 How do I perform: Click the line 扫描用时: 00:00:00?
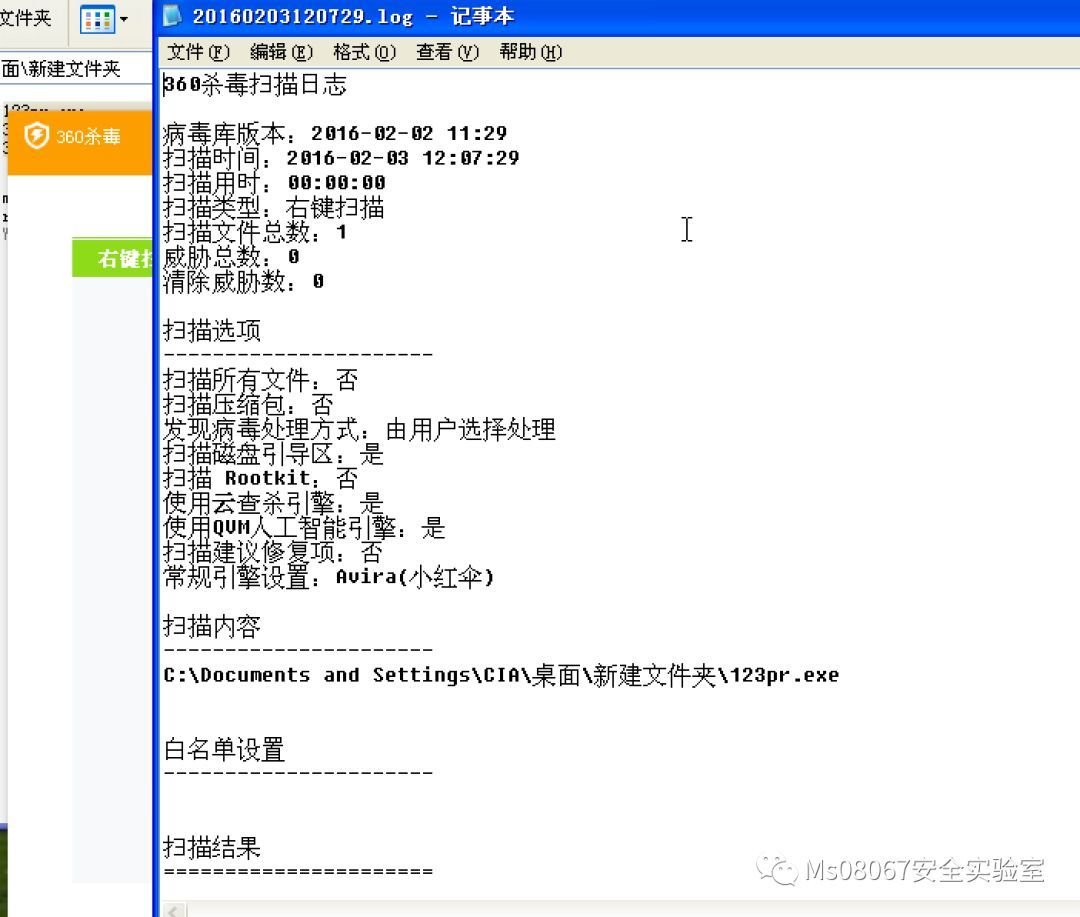pos(274,183)
